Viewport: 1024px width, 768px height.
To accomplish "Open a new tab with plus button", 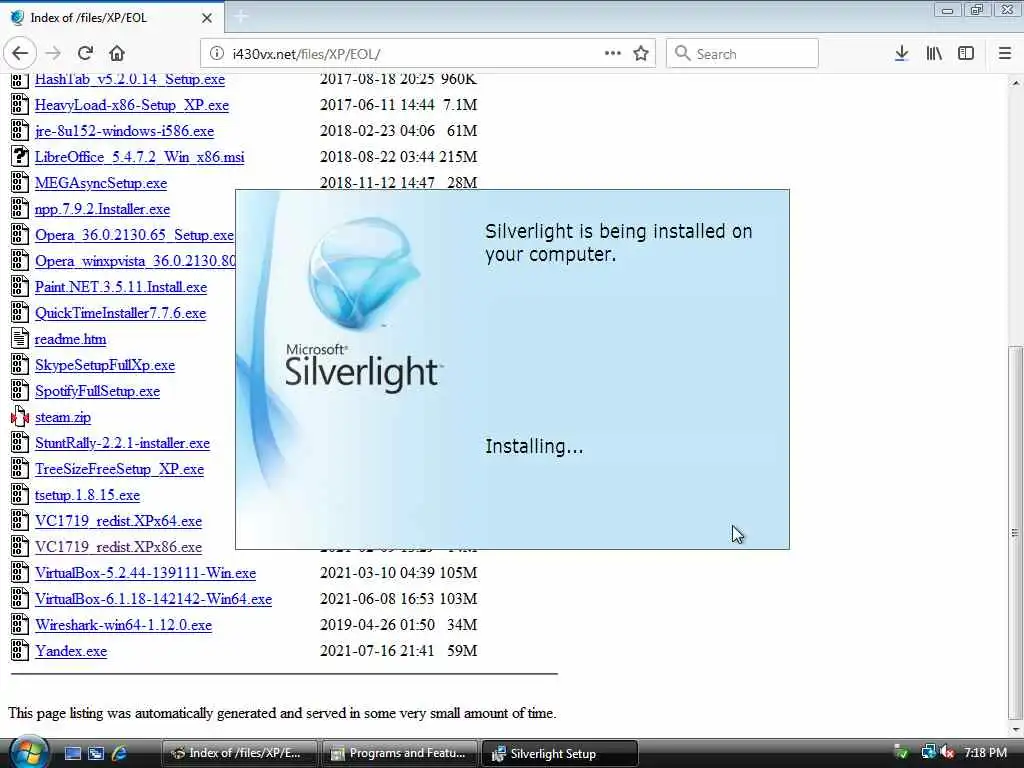I will click(240, 16).
